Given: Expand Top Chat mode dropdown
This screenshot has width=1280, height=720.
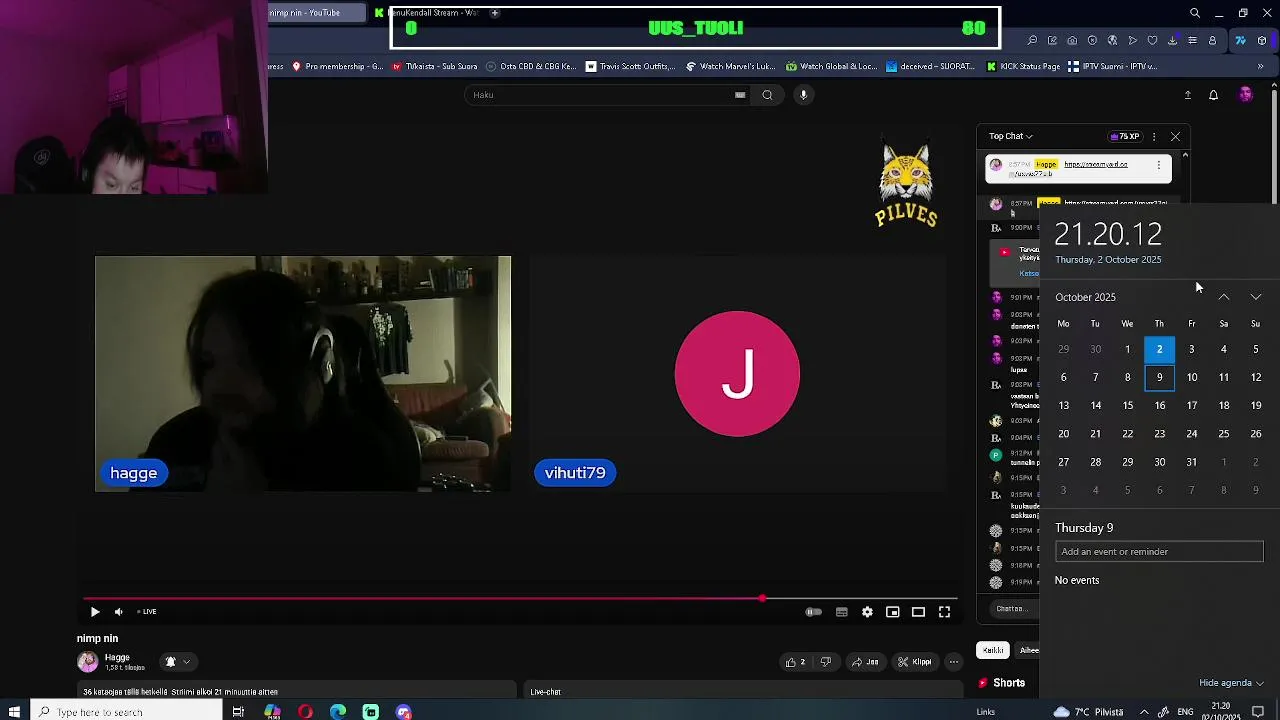Looking at the screenshot, I should point(1011,136).
